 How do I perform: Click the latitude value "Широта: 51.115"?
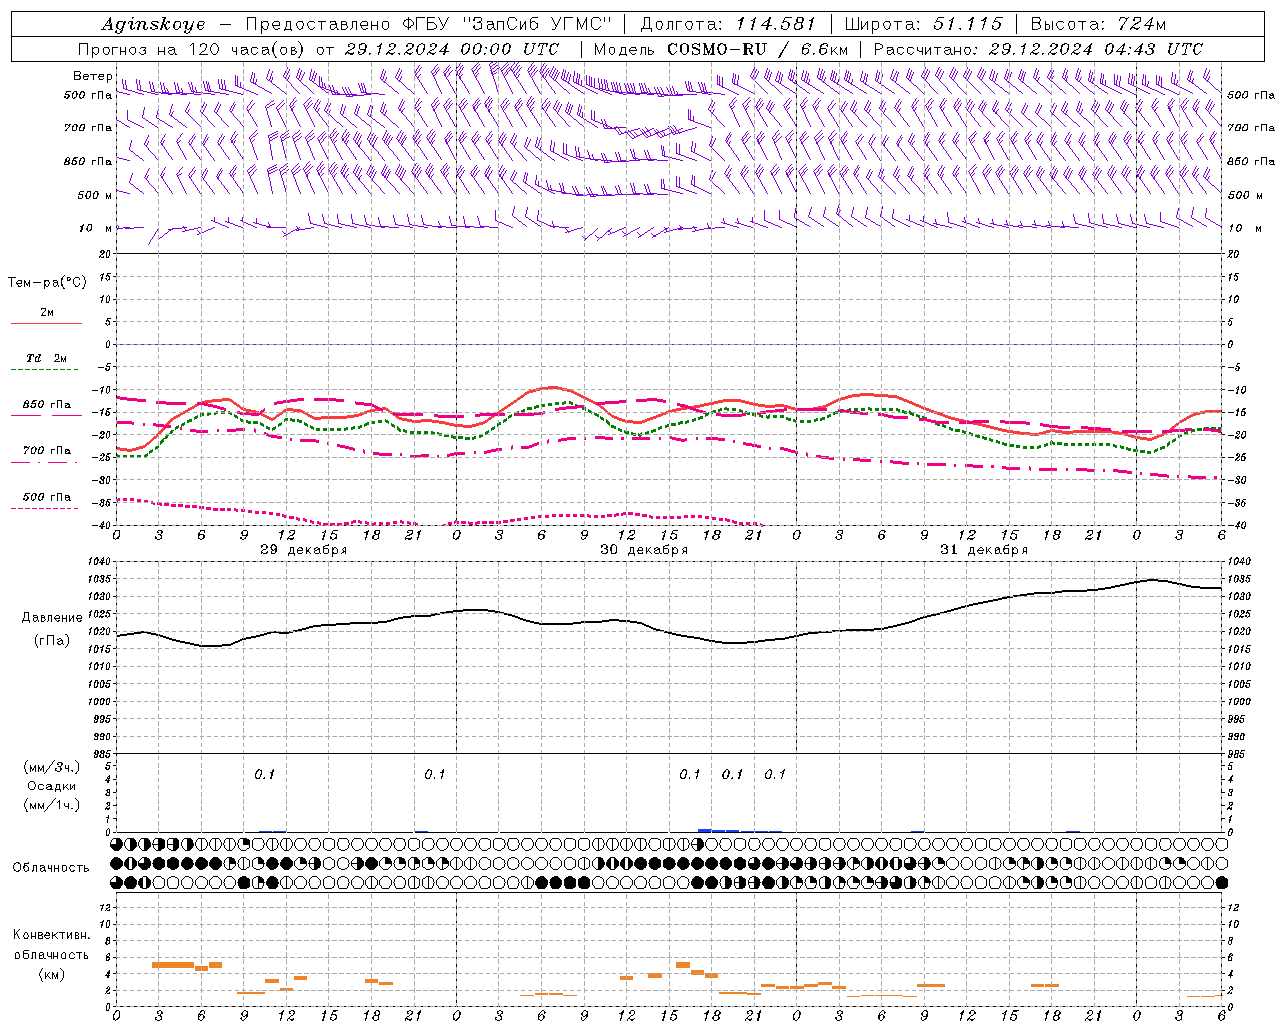click(923, 24)
